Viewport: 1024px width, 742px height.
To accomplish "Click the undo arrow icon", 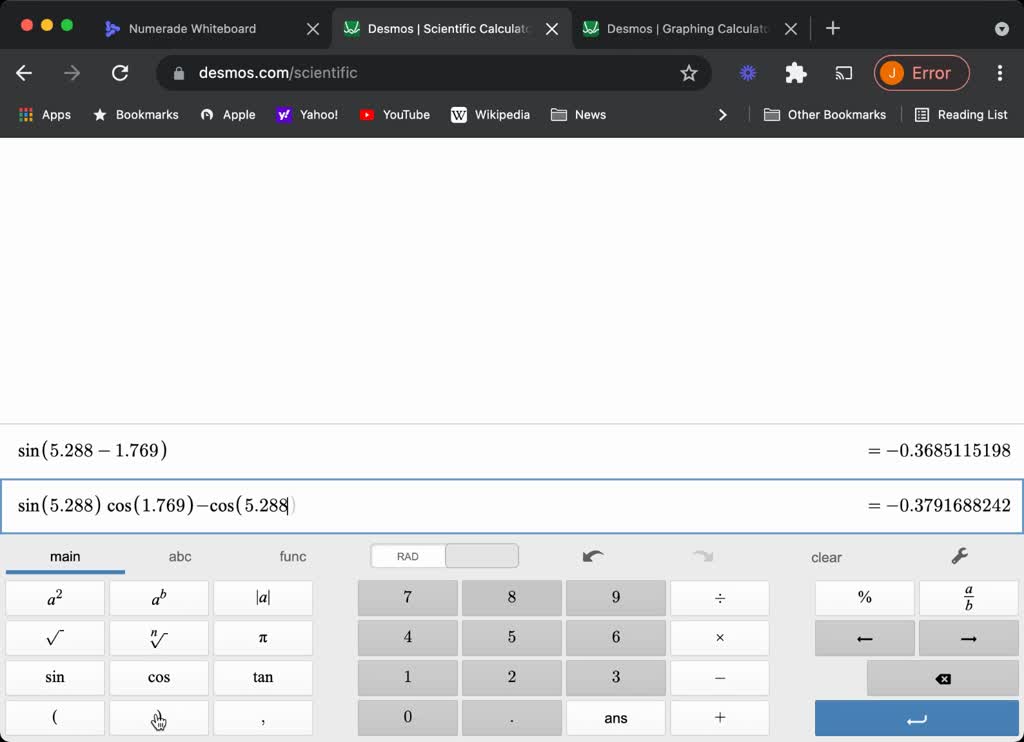I will (593, 556).
